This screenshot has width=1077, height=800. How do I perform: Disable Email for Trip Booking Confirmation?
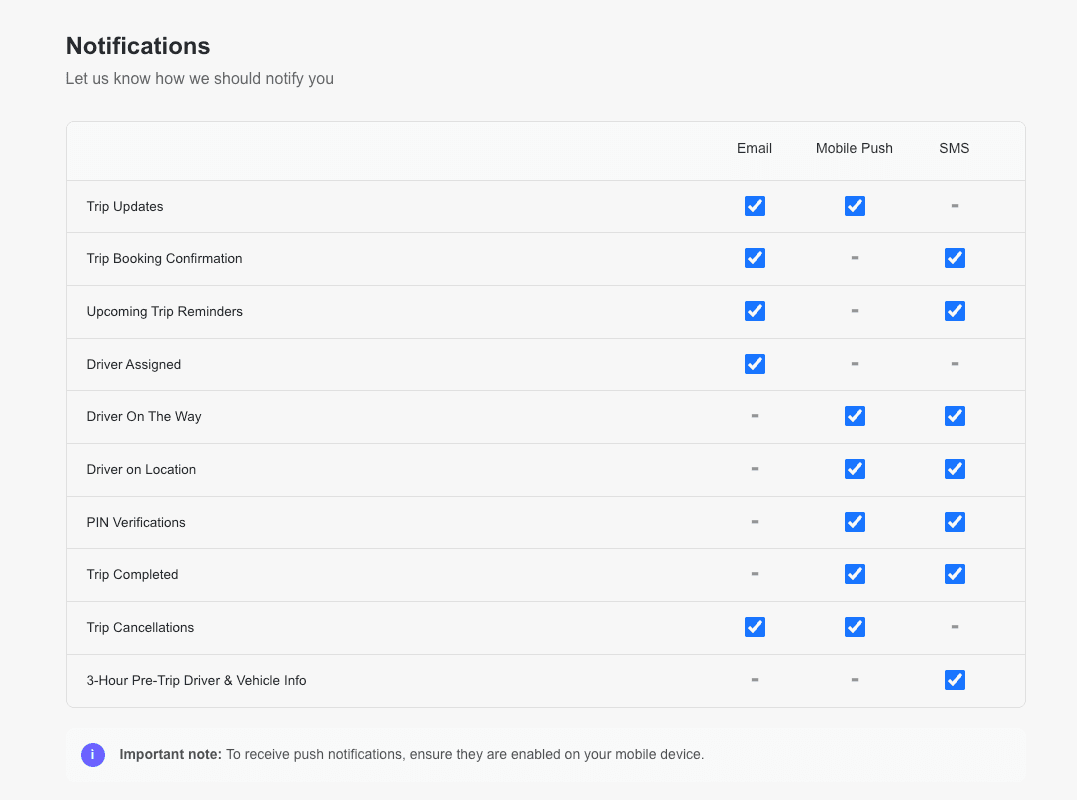pos(755,258)
